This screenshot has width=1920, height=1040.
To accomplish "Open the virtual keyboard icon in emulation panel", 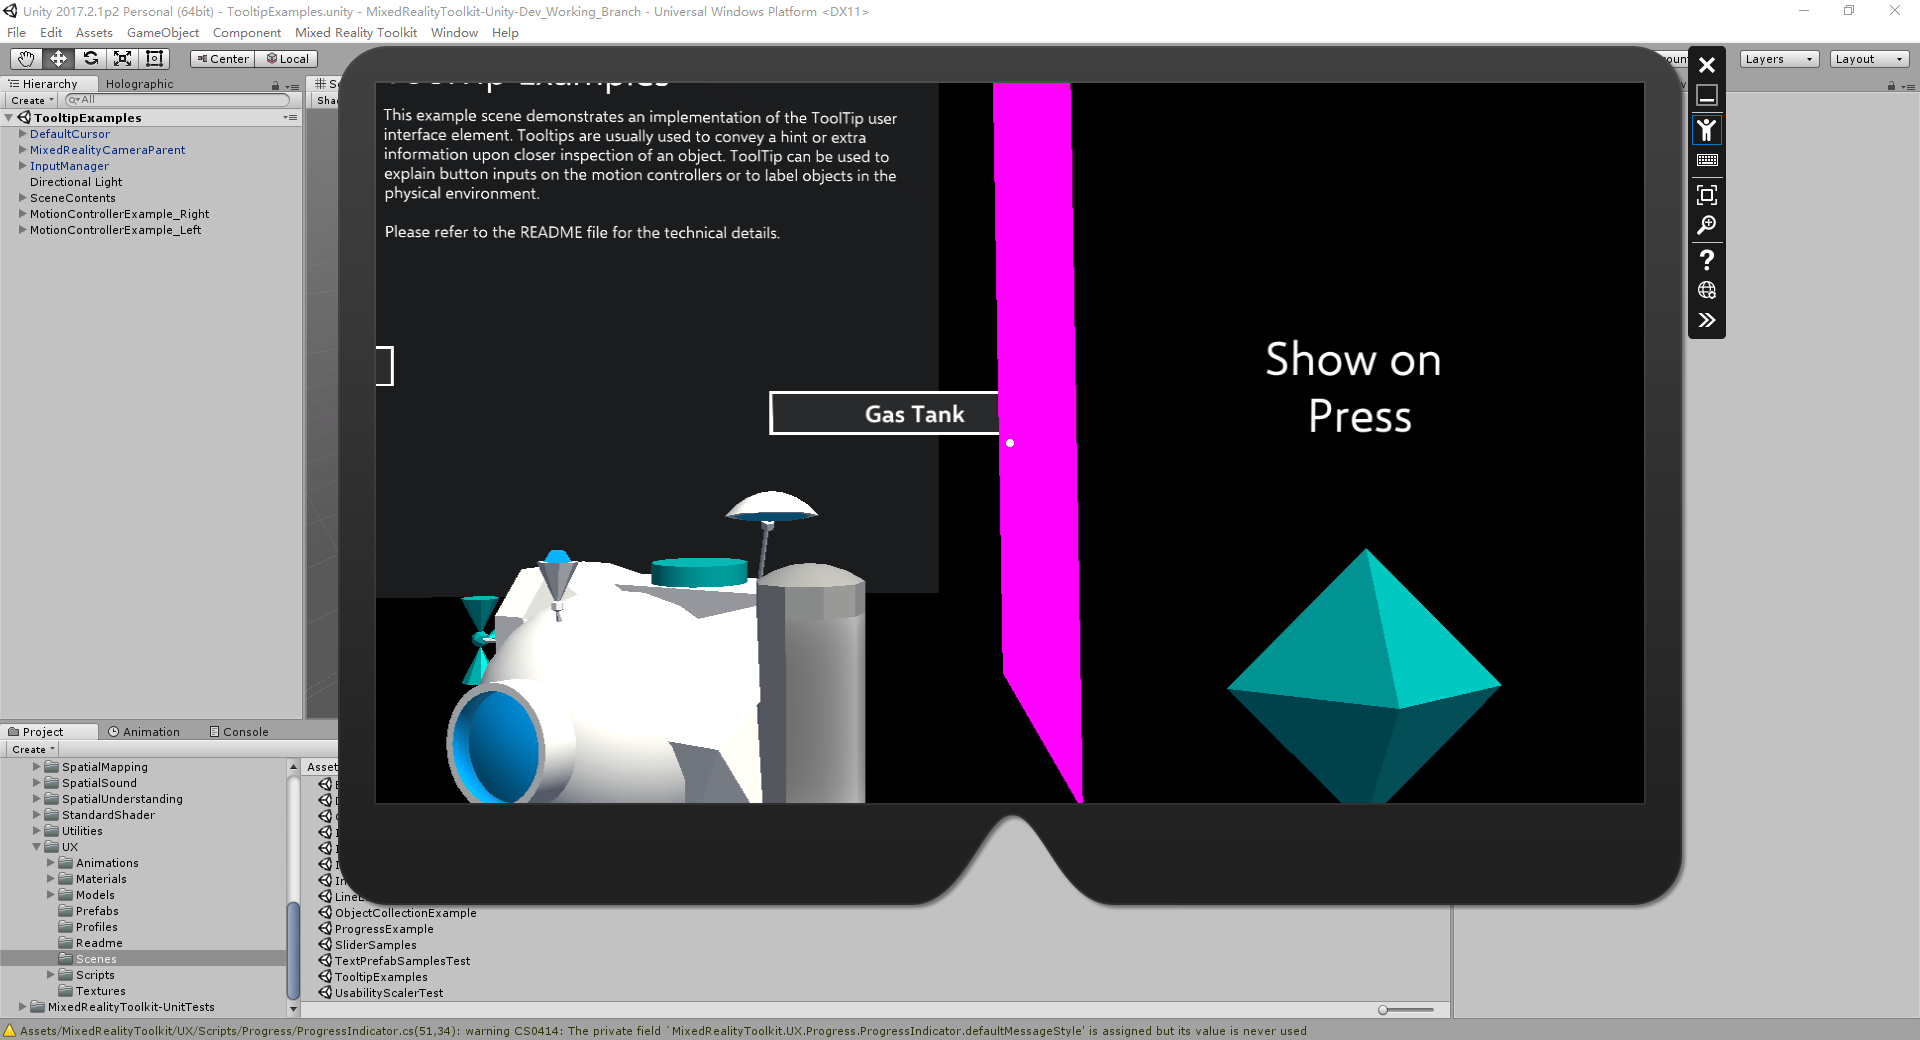I will click(1707, 160).
